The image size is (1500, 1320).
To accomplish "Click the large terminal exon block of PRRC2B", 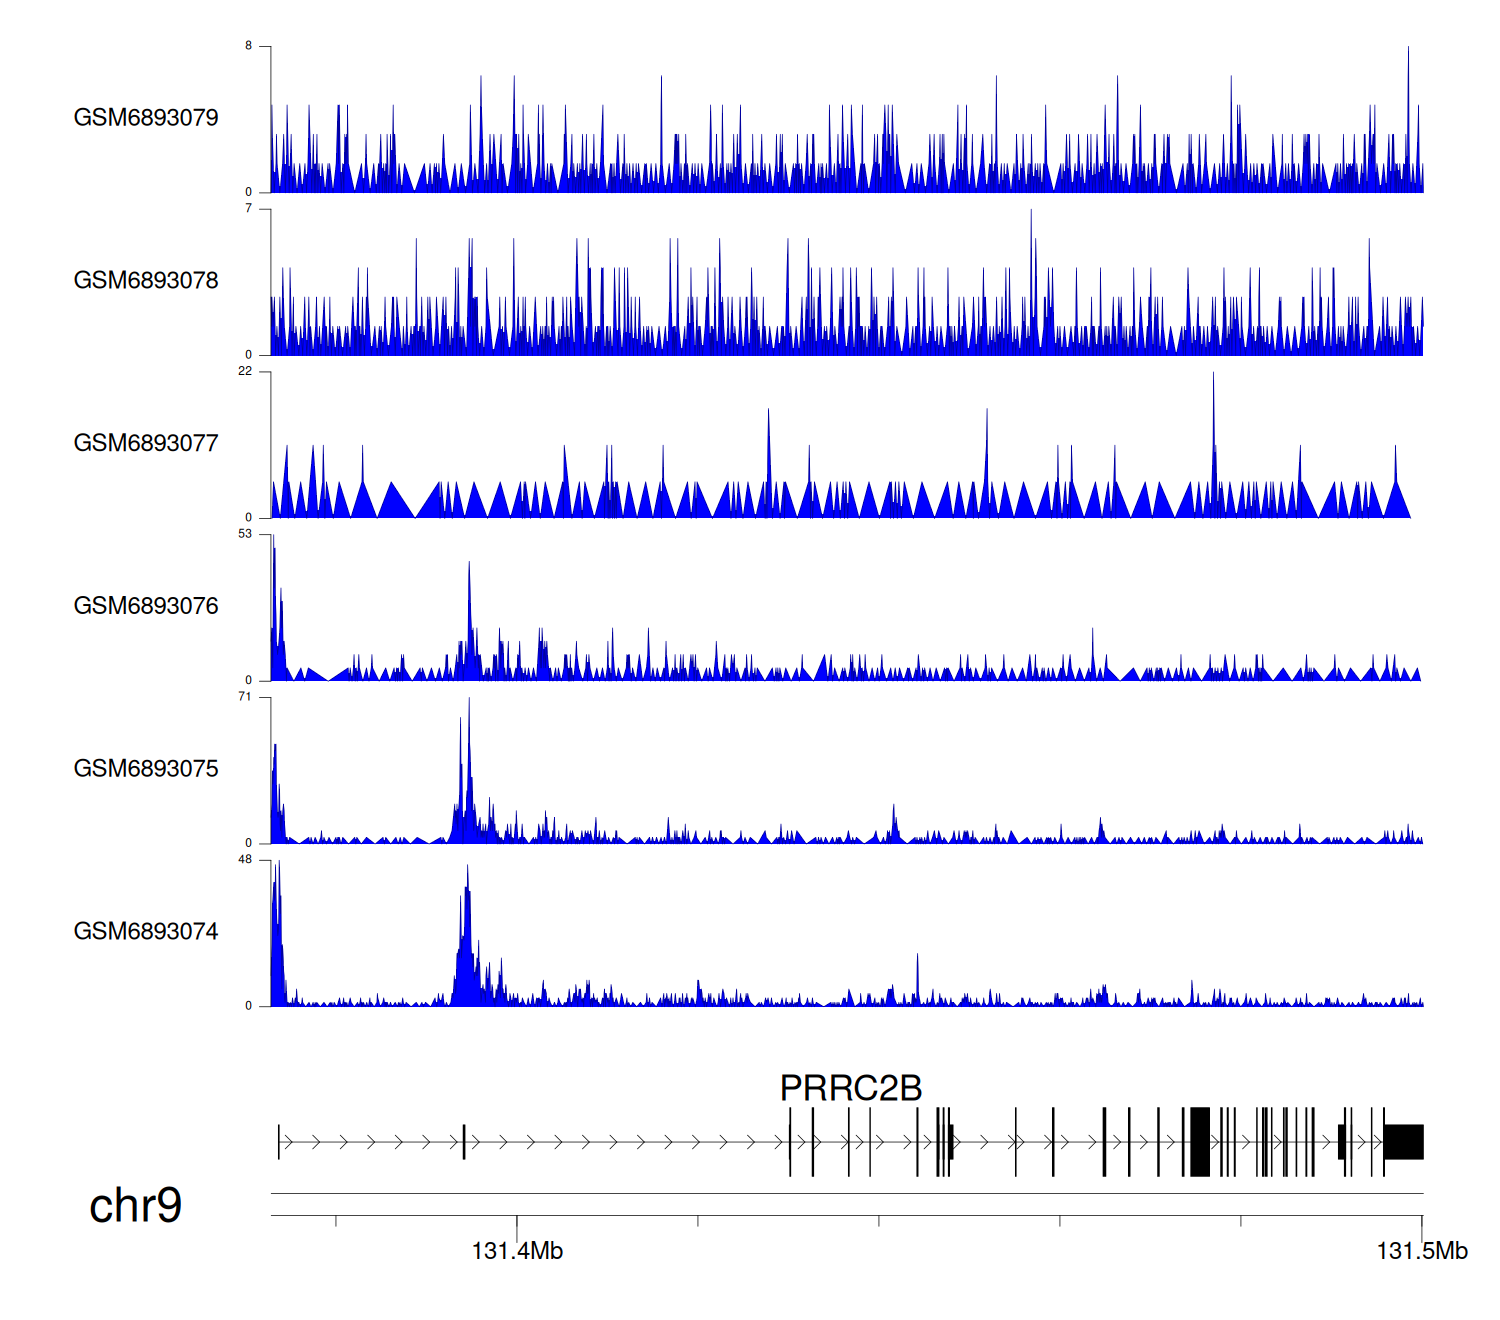I will (x=1403, y=1142).
